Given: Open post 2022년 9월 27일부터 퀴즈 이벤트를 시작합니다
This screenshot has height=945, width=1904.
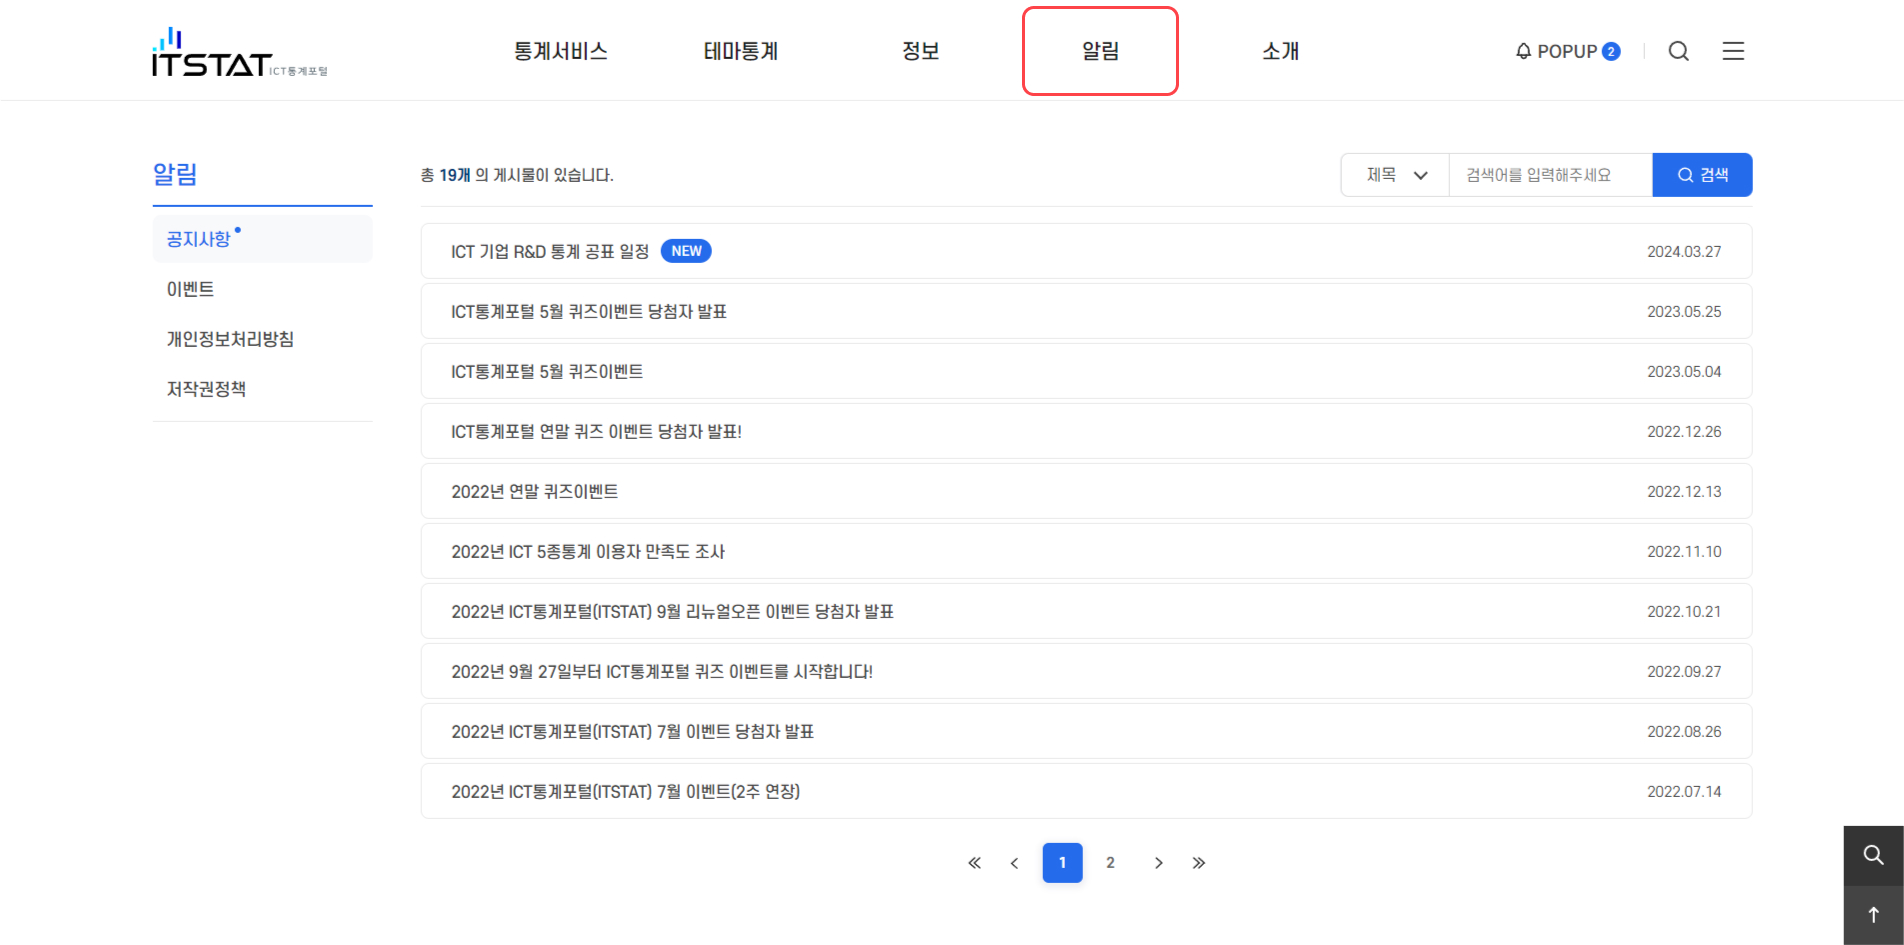Looking at the screenshot, I should 1086,671.
